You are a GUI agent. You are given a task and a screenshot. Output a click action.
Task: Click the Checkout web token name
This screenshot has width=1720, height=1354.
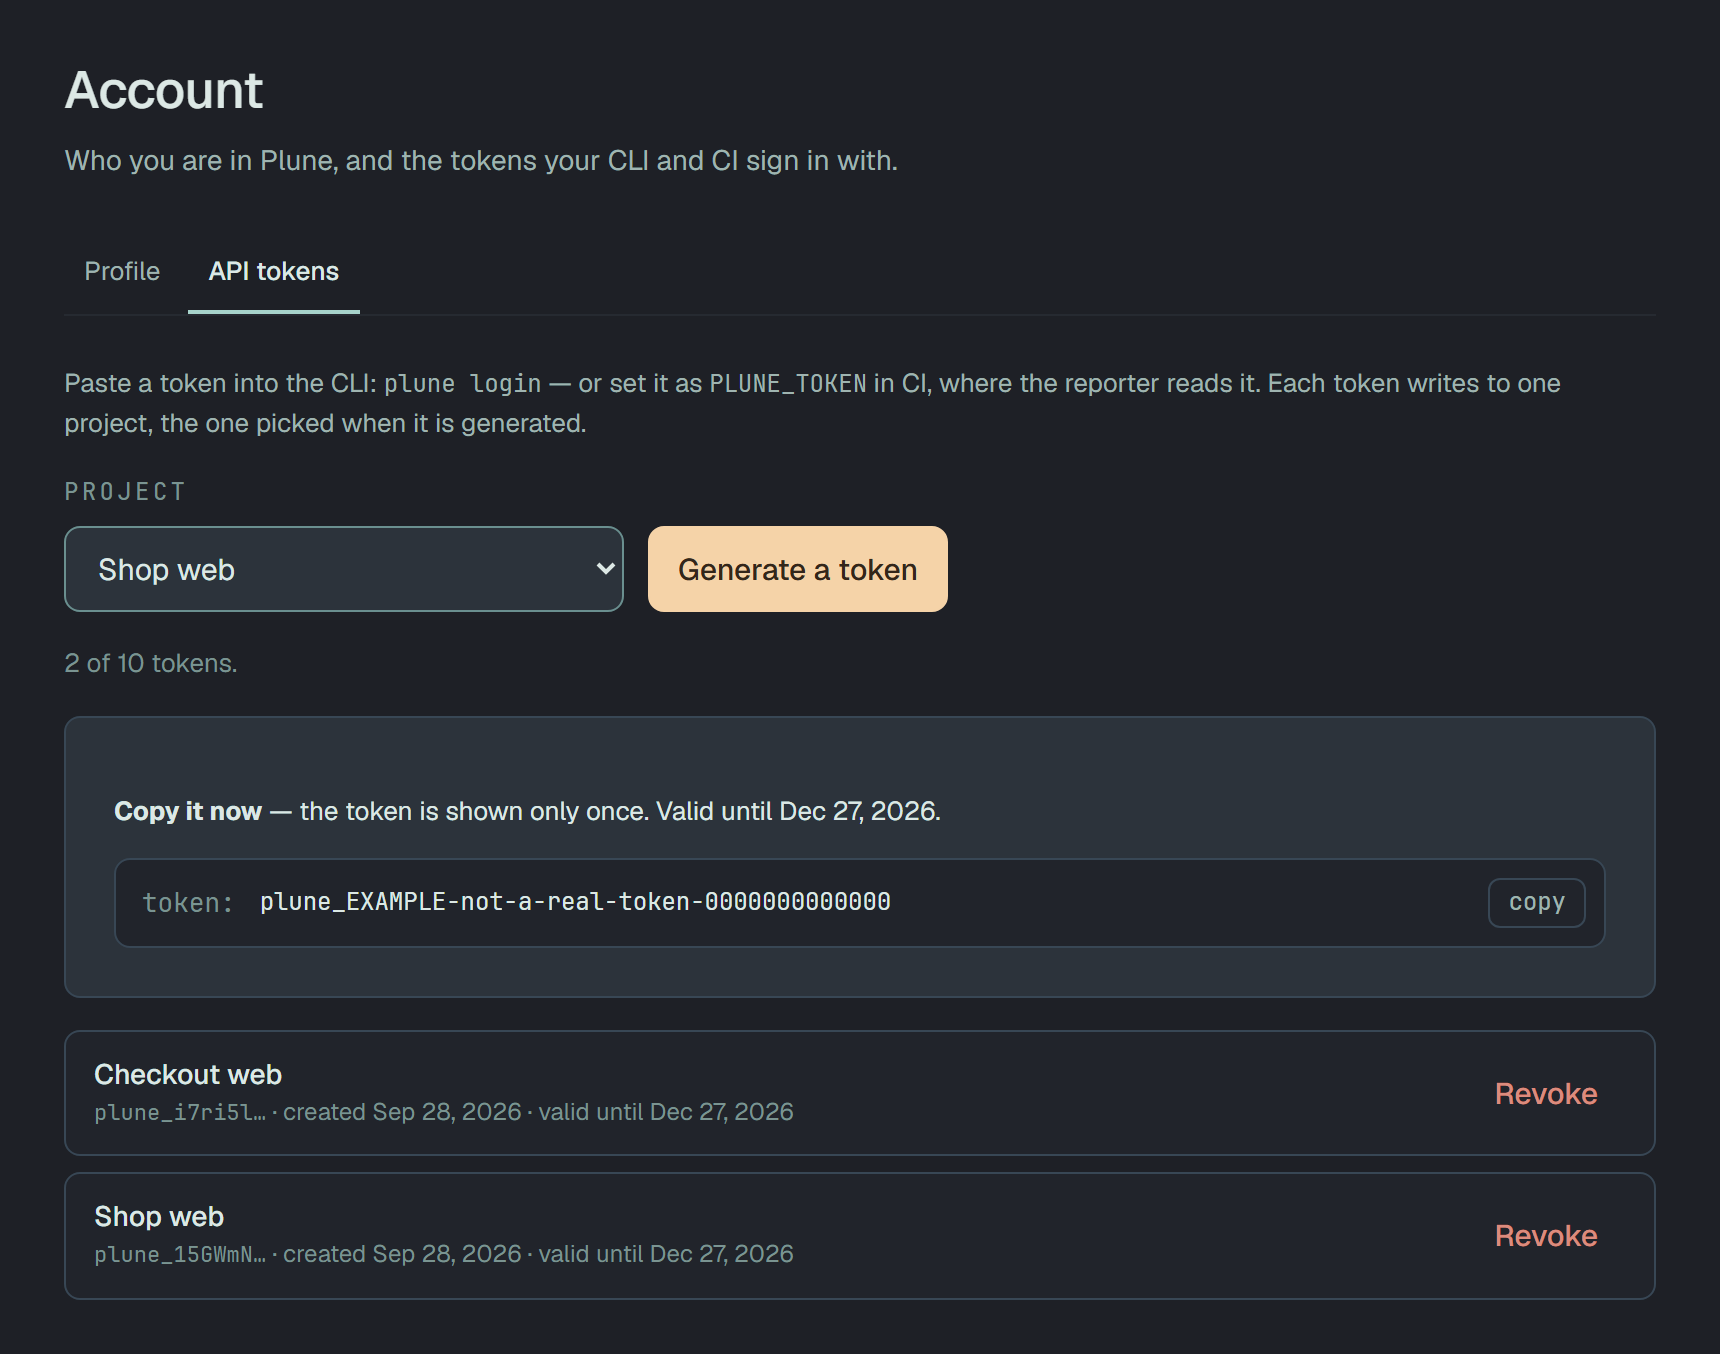pos(188,1074)
